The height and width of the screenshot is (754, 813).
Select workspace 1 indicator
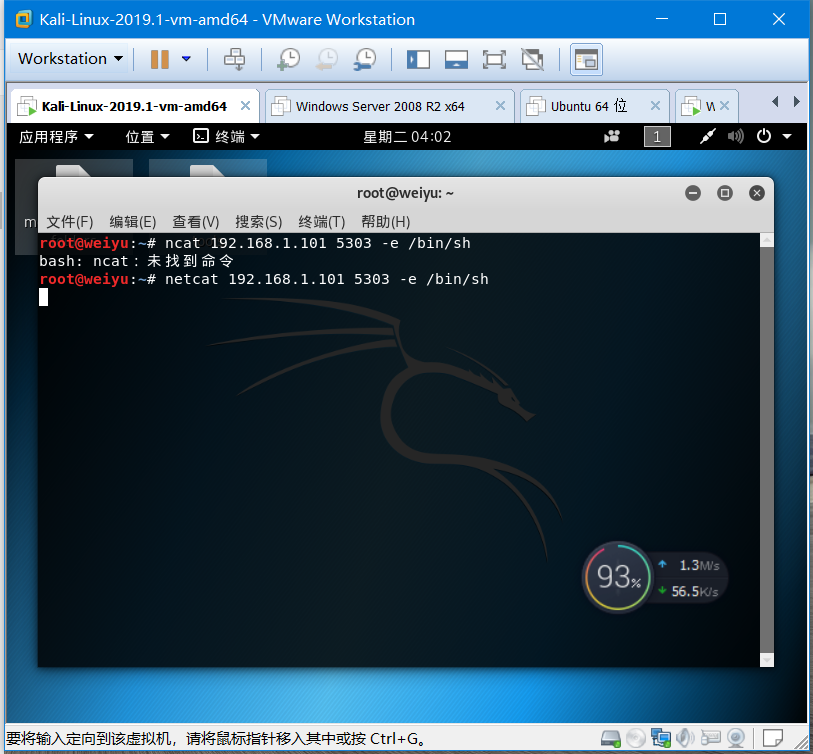(x=657, y=137)
